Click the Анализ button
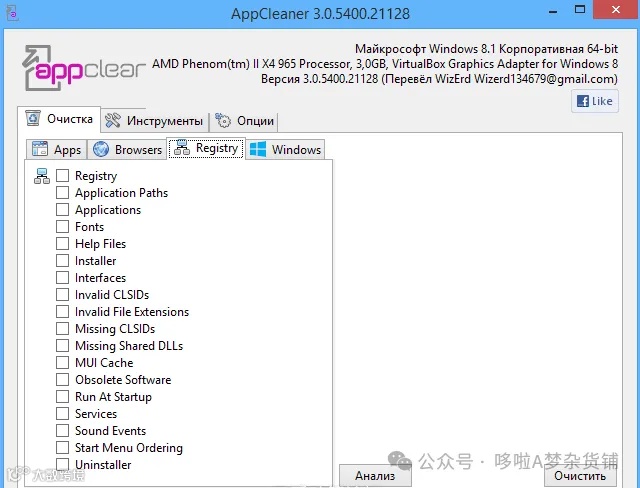The height and width of the screenshot is (488, 640). pyautogui.click(x=375, y=475)
